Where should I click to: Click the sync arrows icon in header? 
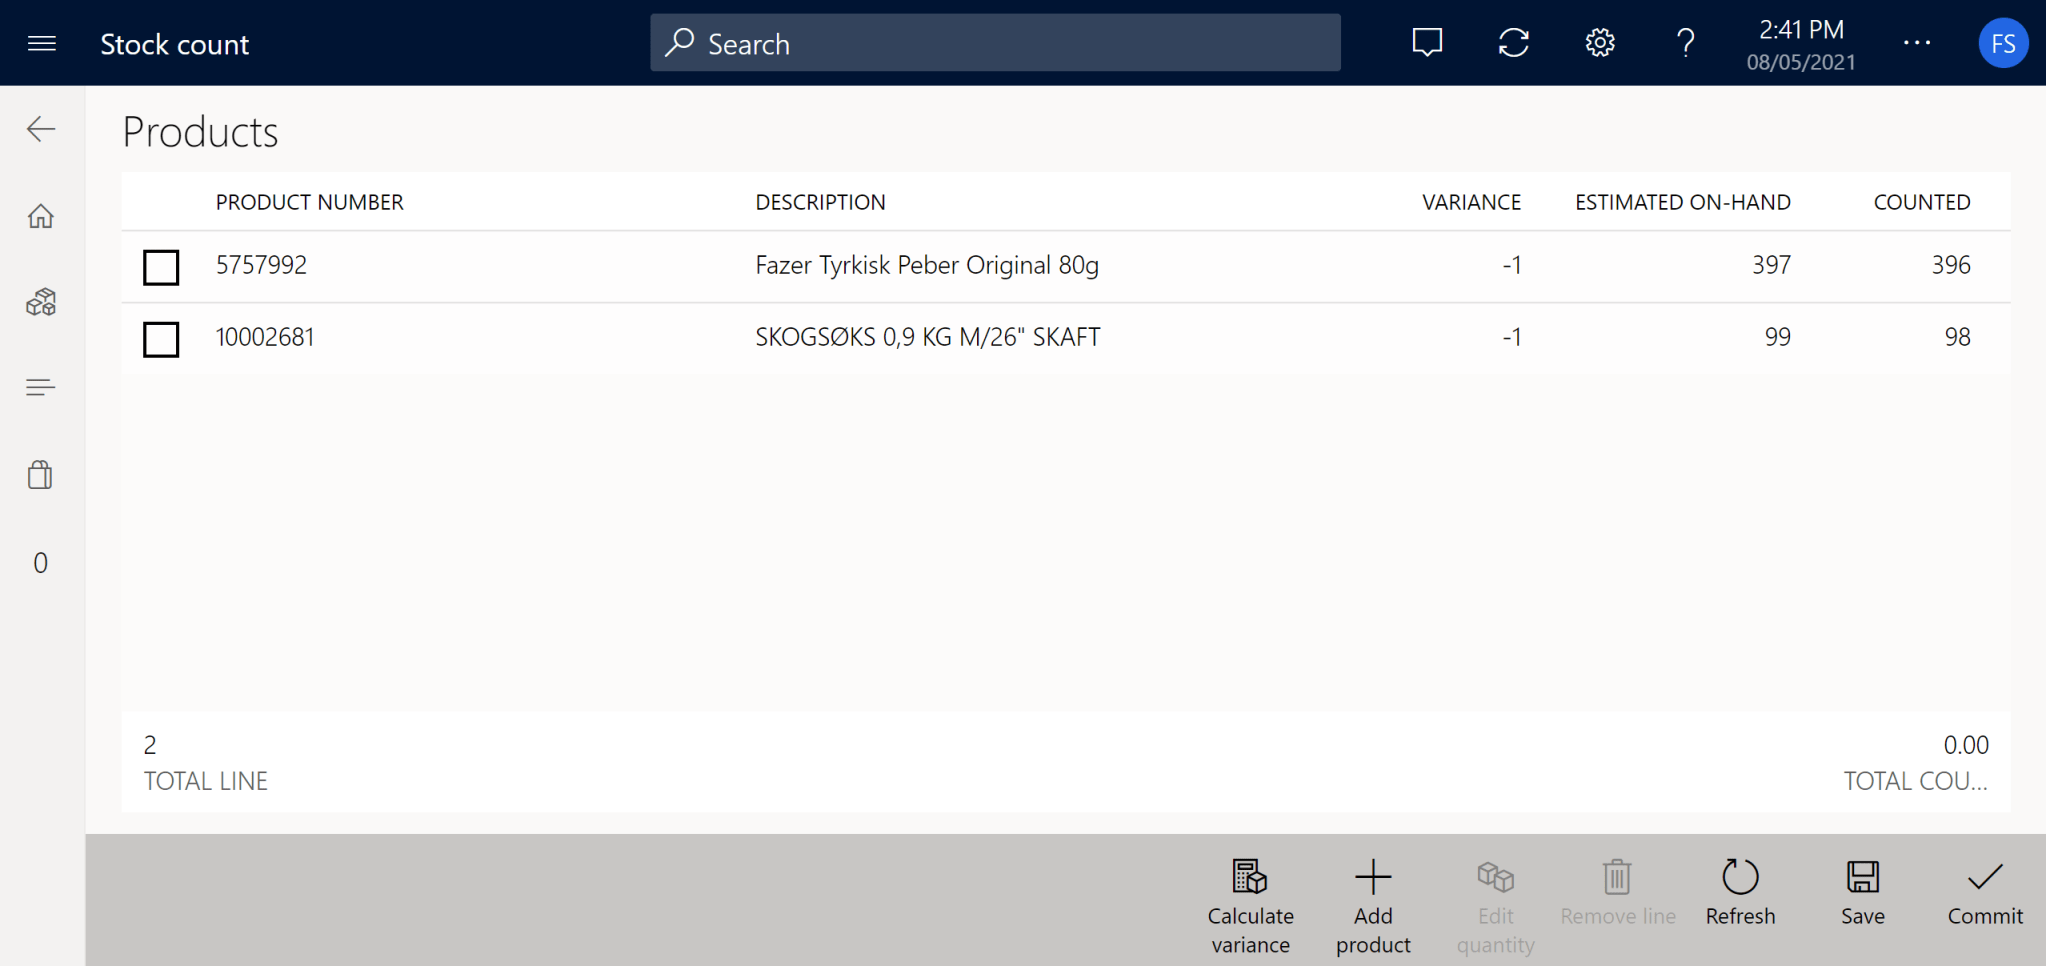(x=1513, y=43)
